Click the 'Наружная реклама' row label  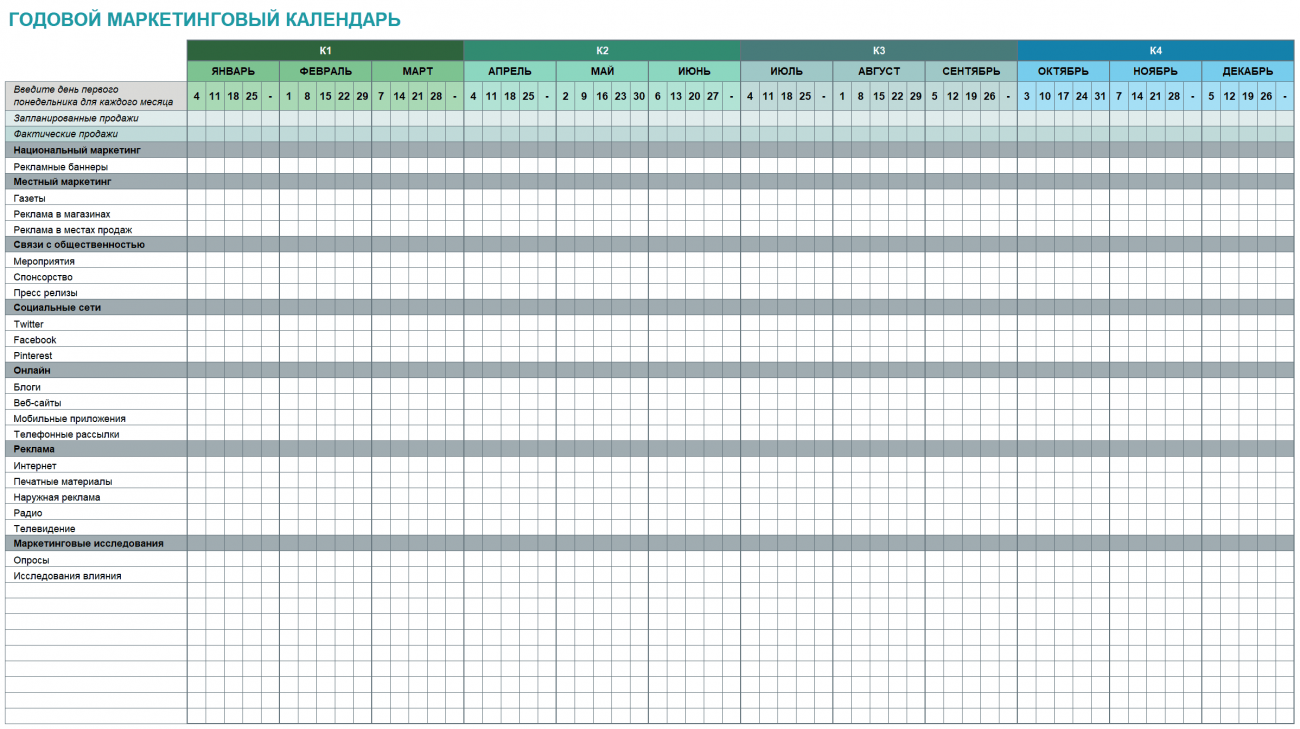(x=96, y=497)
